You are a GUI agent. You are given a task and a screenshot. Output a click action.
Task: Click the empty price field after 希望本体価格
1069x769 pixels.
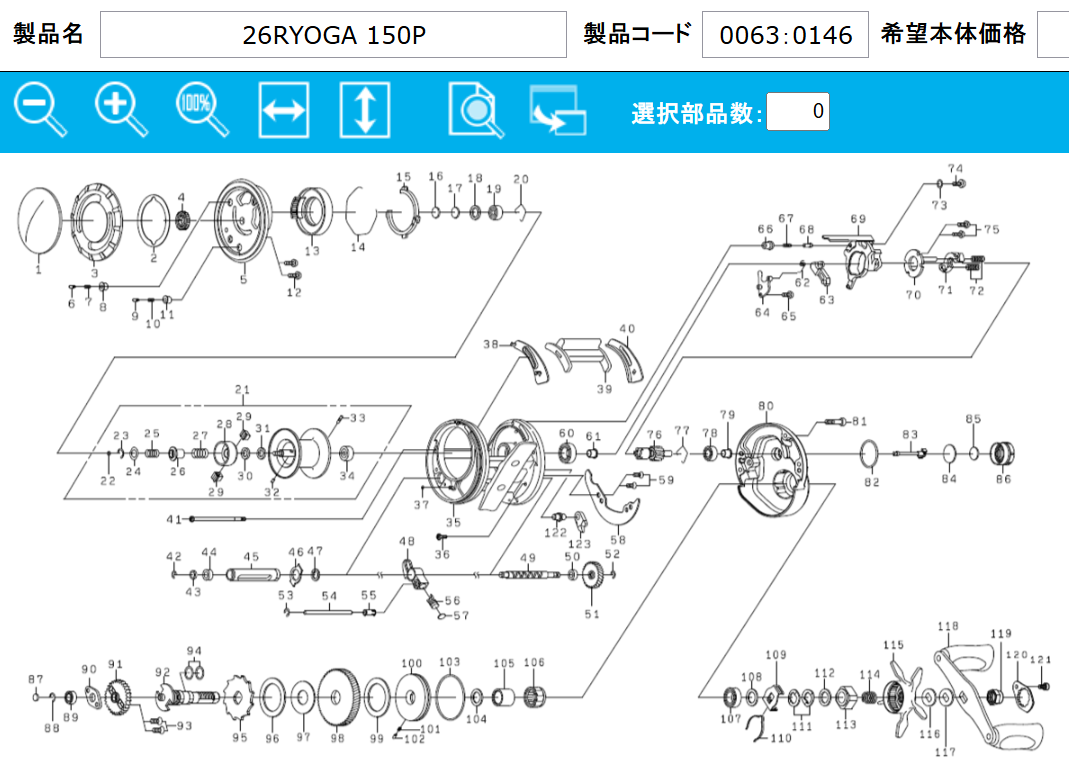coord(1053,35)
